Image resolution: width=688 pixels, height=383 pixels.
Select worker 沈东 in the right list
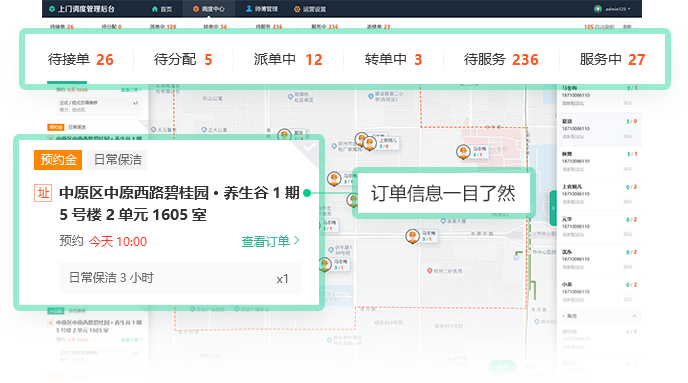(599, 260)
